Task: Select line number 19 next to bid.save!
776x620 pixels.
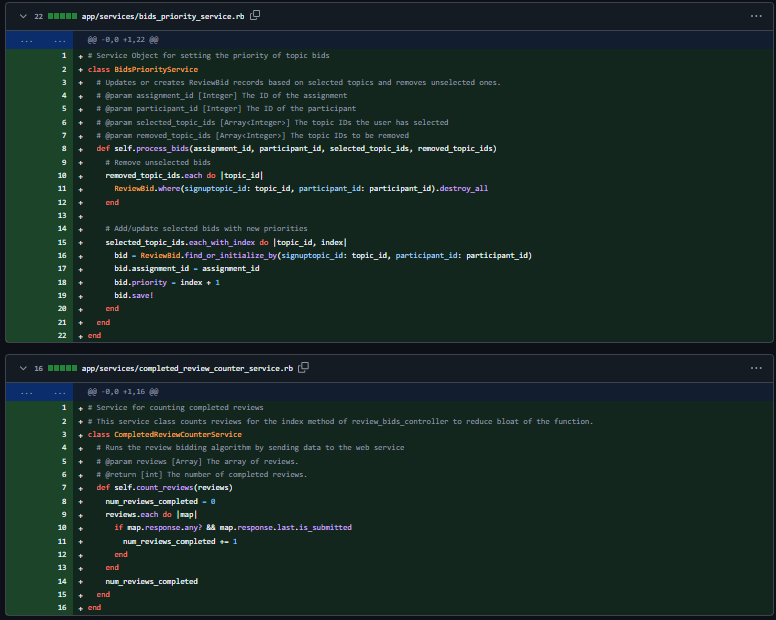Action: (63, 296)
